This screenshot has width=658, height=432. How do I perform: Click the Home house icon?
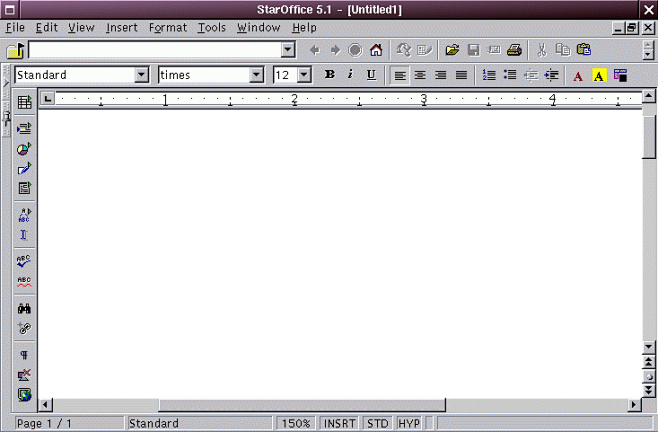click(x=376, y=50)
